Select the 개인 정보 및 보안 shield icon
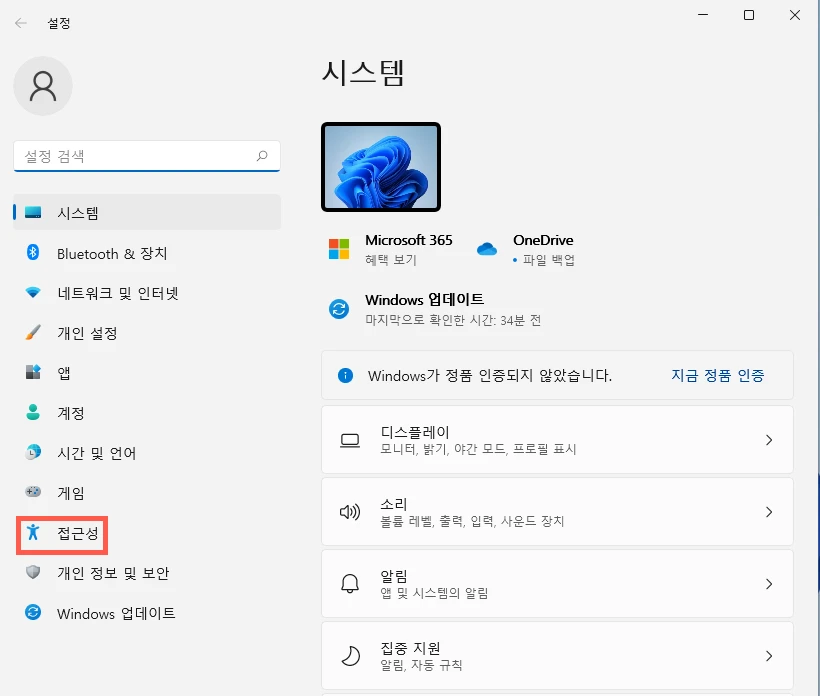 (31, 573)
